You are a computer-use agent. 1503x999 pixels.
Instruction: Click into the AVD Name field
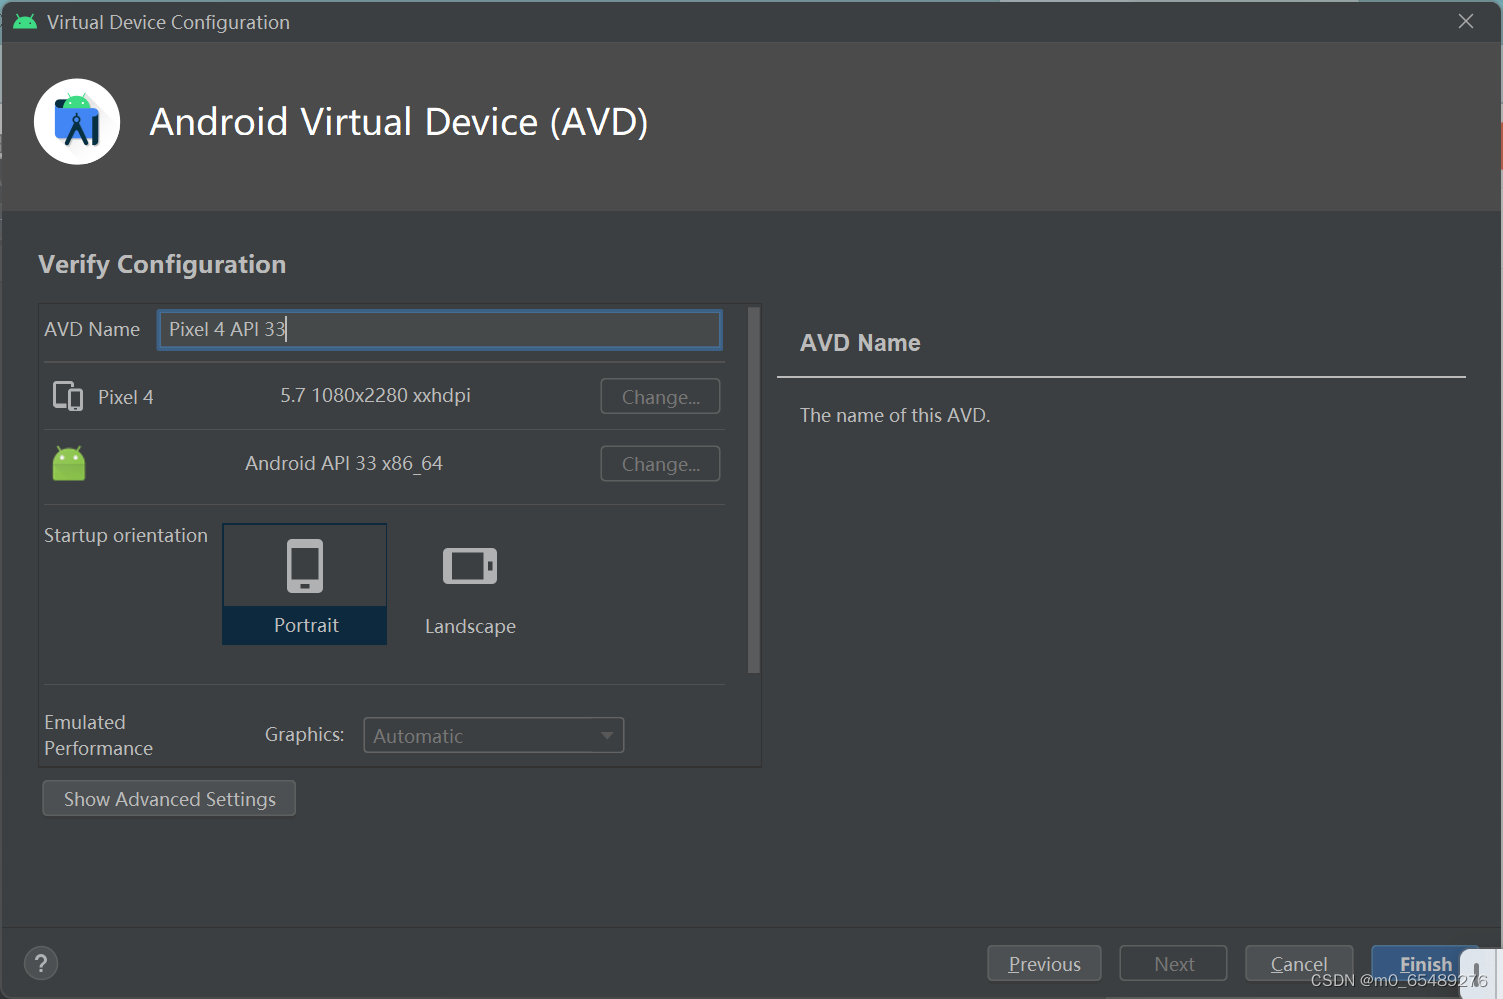[x=440, y=329]
